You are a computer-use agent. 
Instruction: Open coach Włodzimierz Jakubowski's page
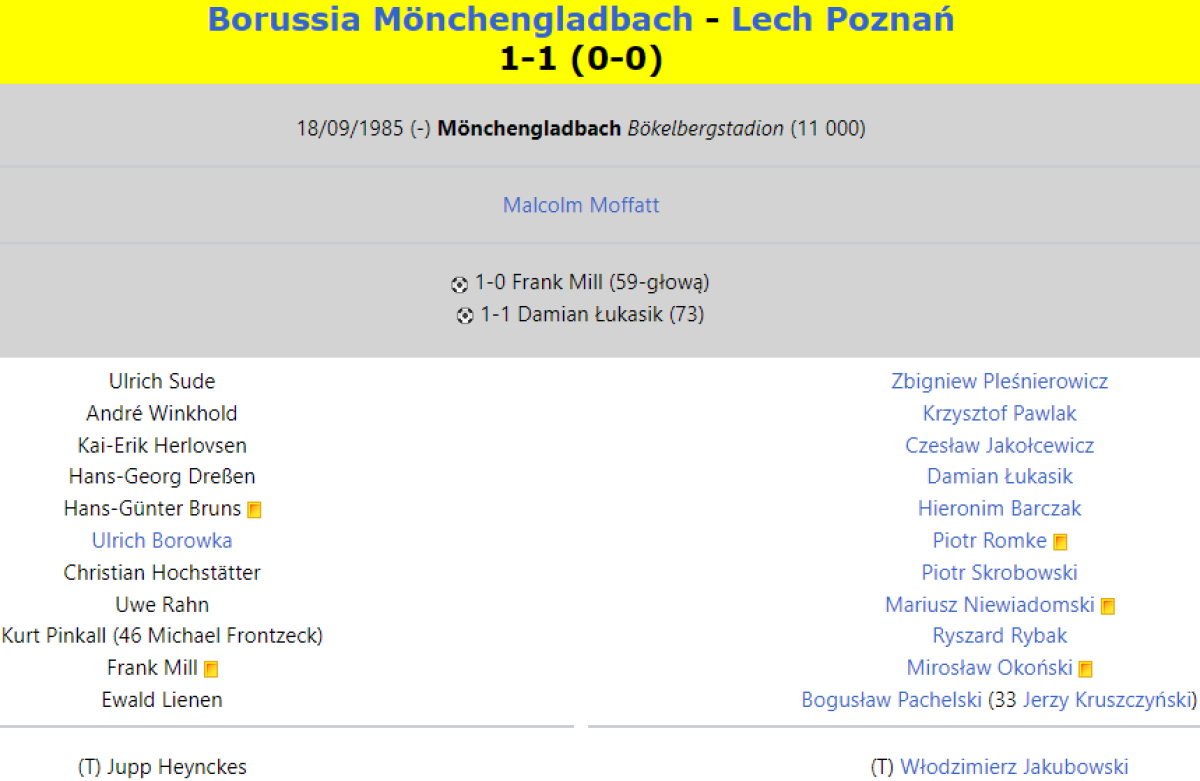pos(1014,767)
